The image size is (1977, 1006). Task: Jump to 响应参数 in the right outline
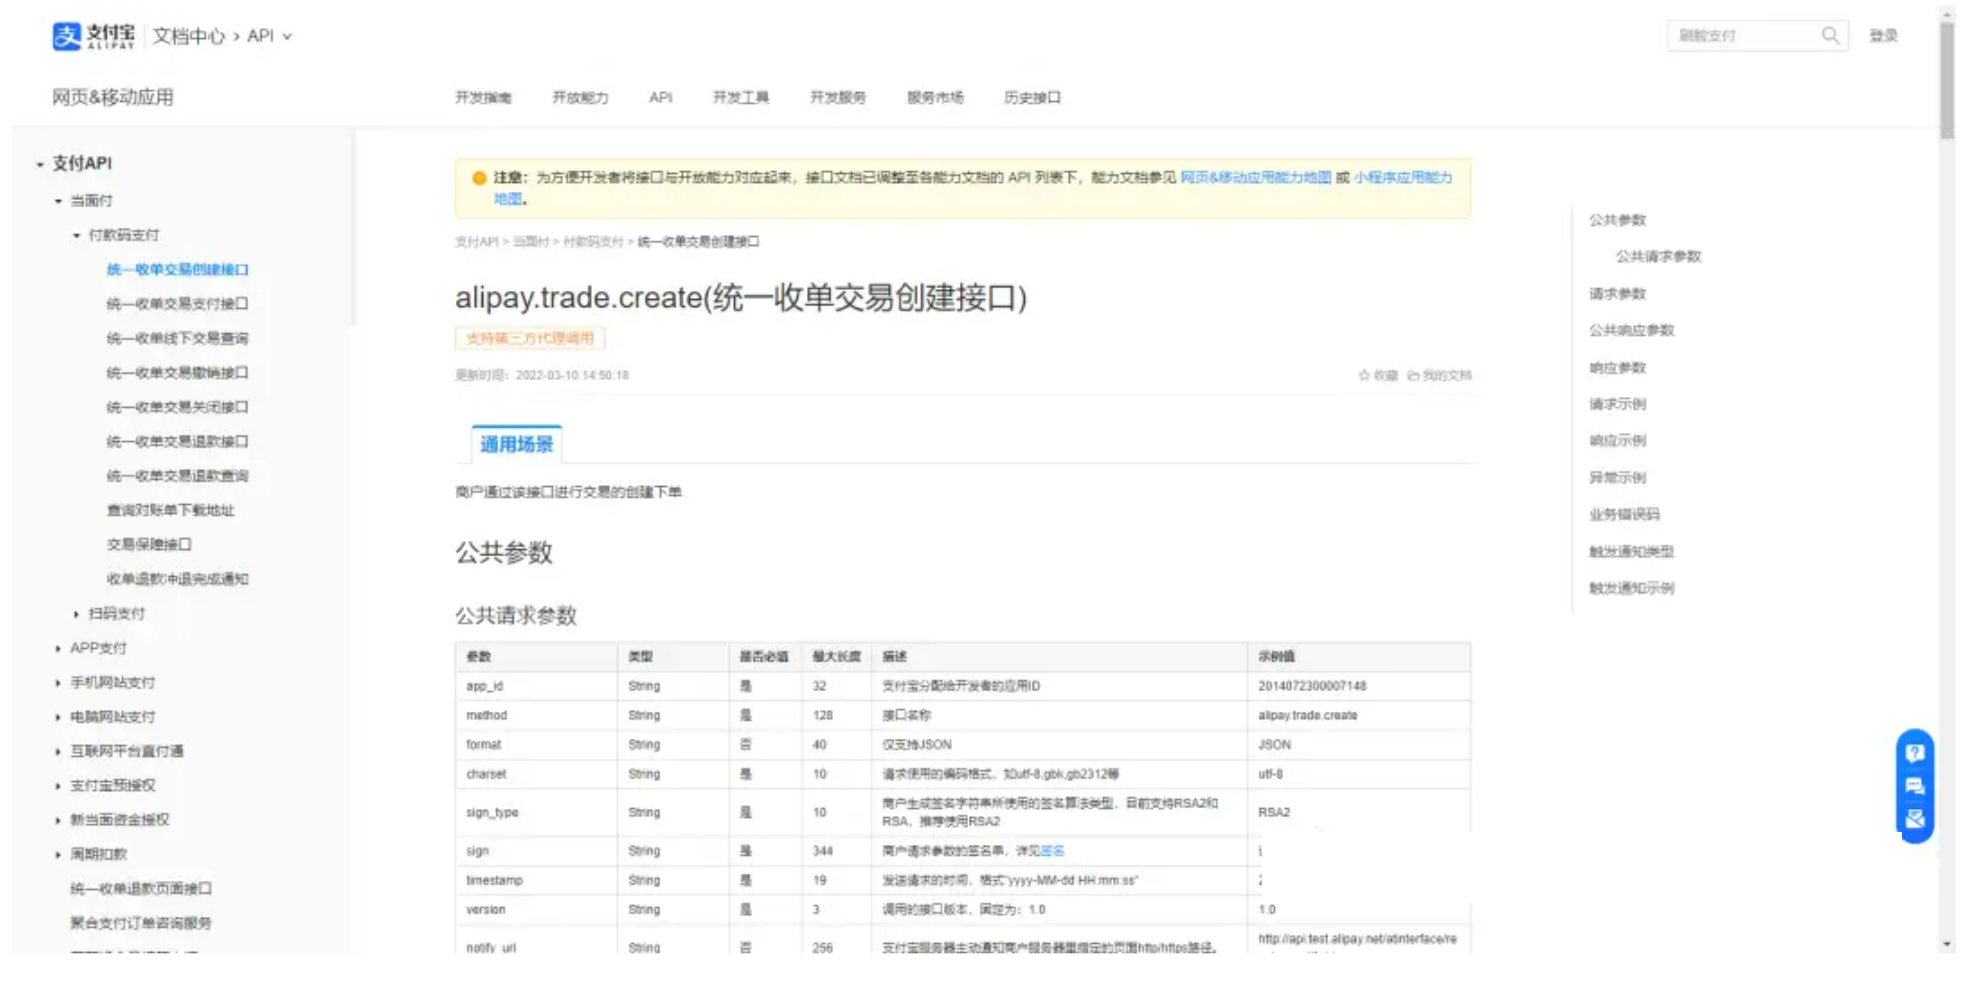coord(1617,368)
